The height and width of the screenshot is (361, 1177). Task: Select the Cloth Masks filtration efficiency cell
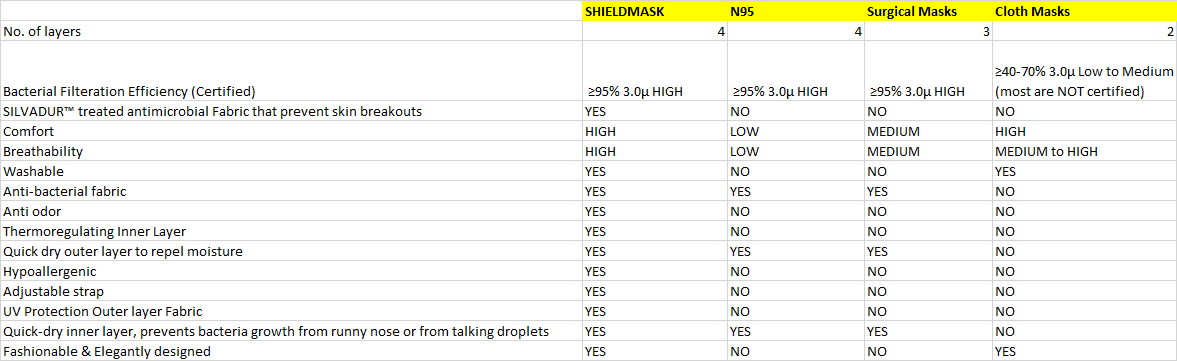[x=1084, y=71]
